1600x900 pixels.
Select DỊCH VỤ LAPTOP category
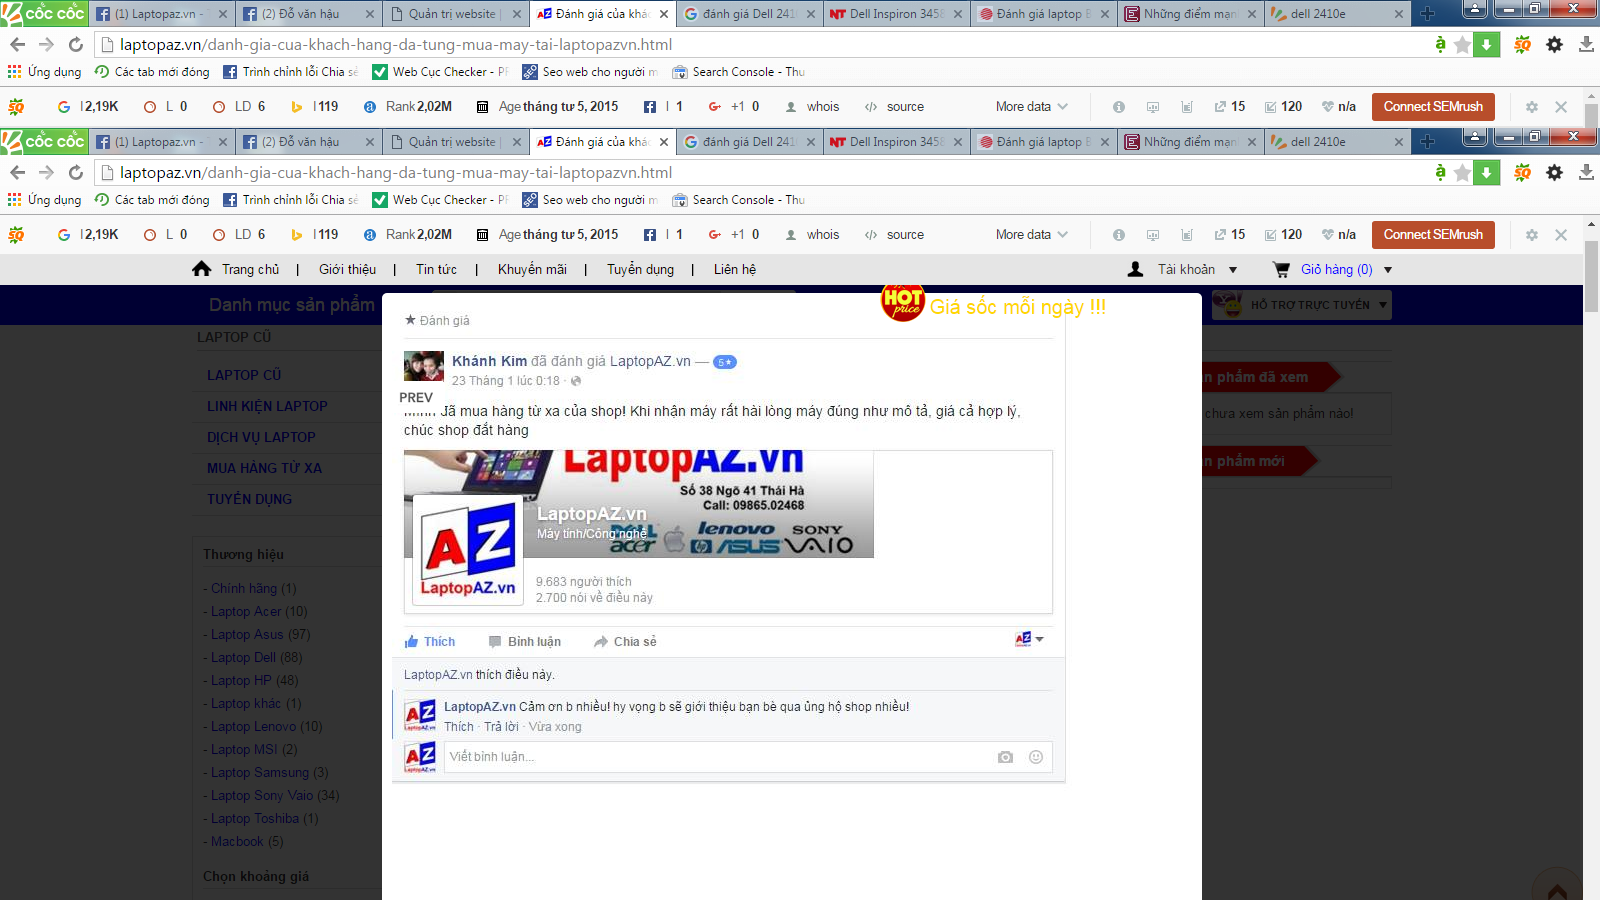(261, 437)
